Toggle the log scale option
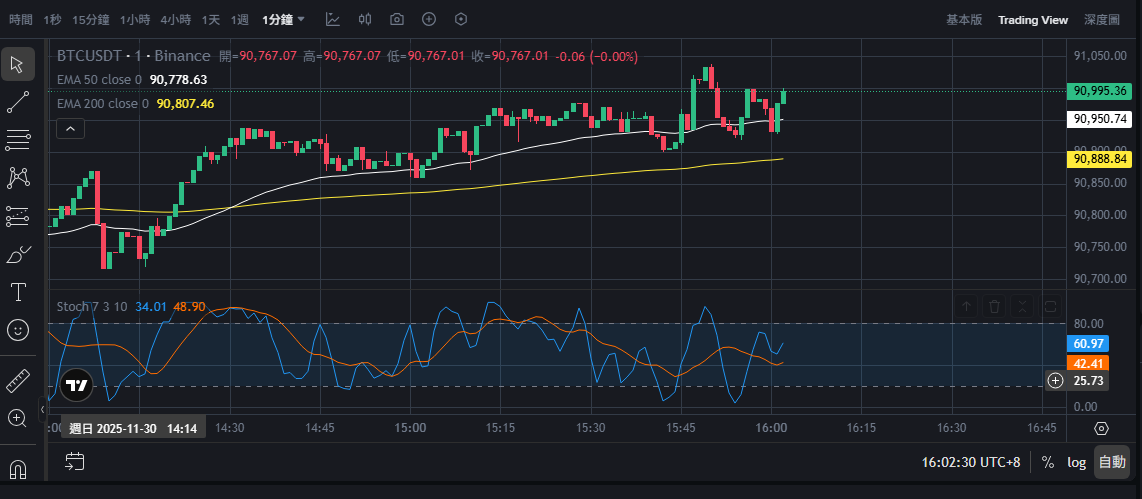Viewport: 1142px width, 499px height. 1076,462
